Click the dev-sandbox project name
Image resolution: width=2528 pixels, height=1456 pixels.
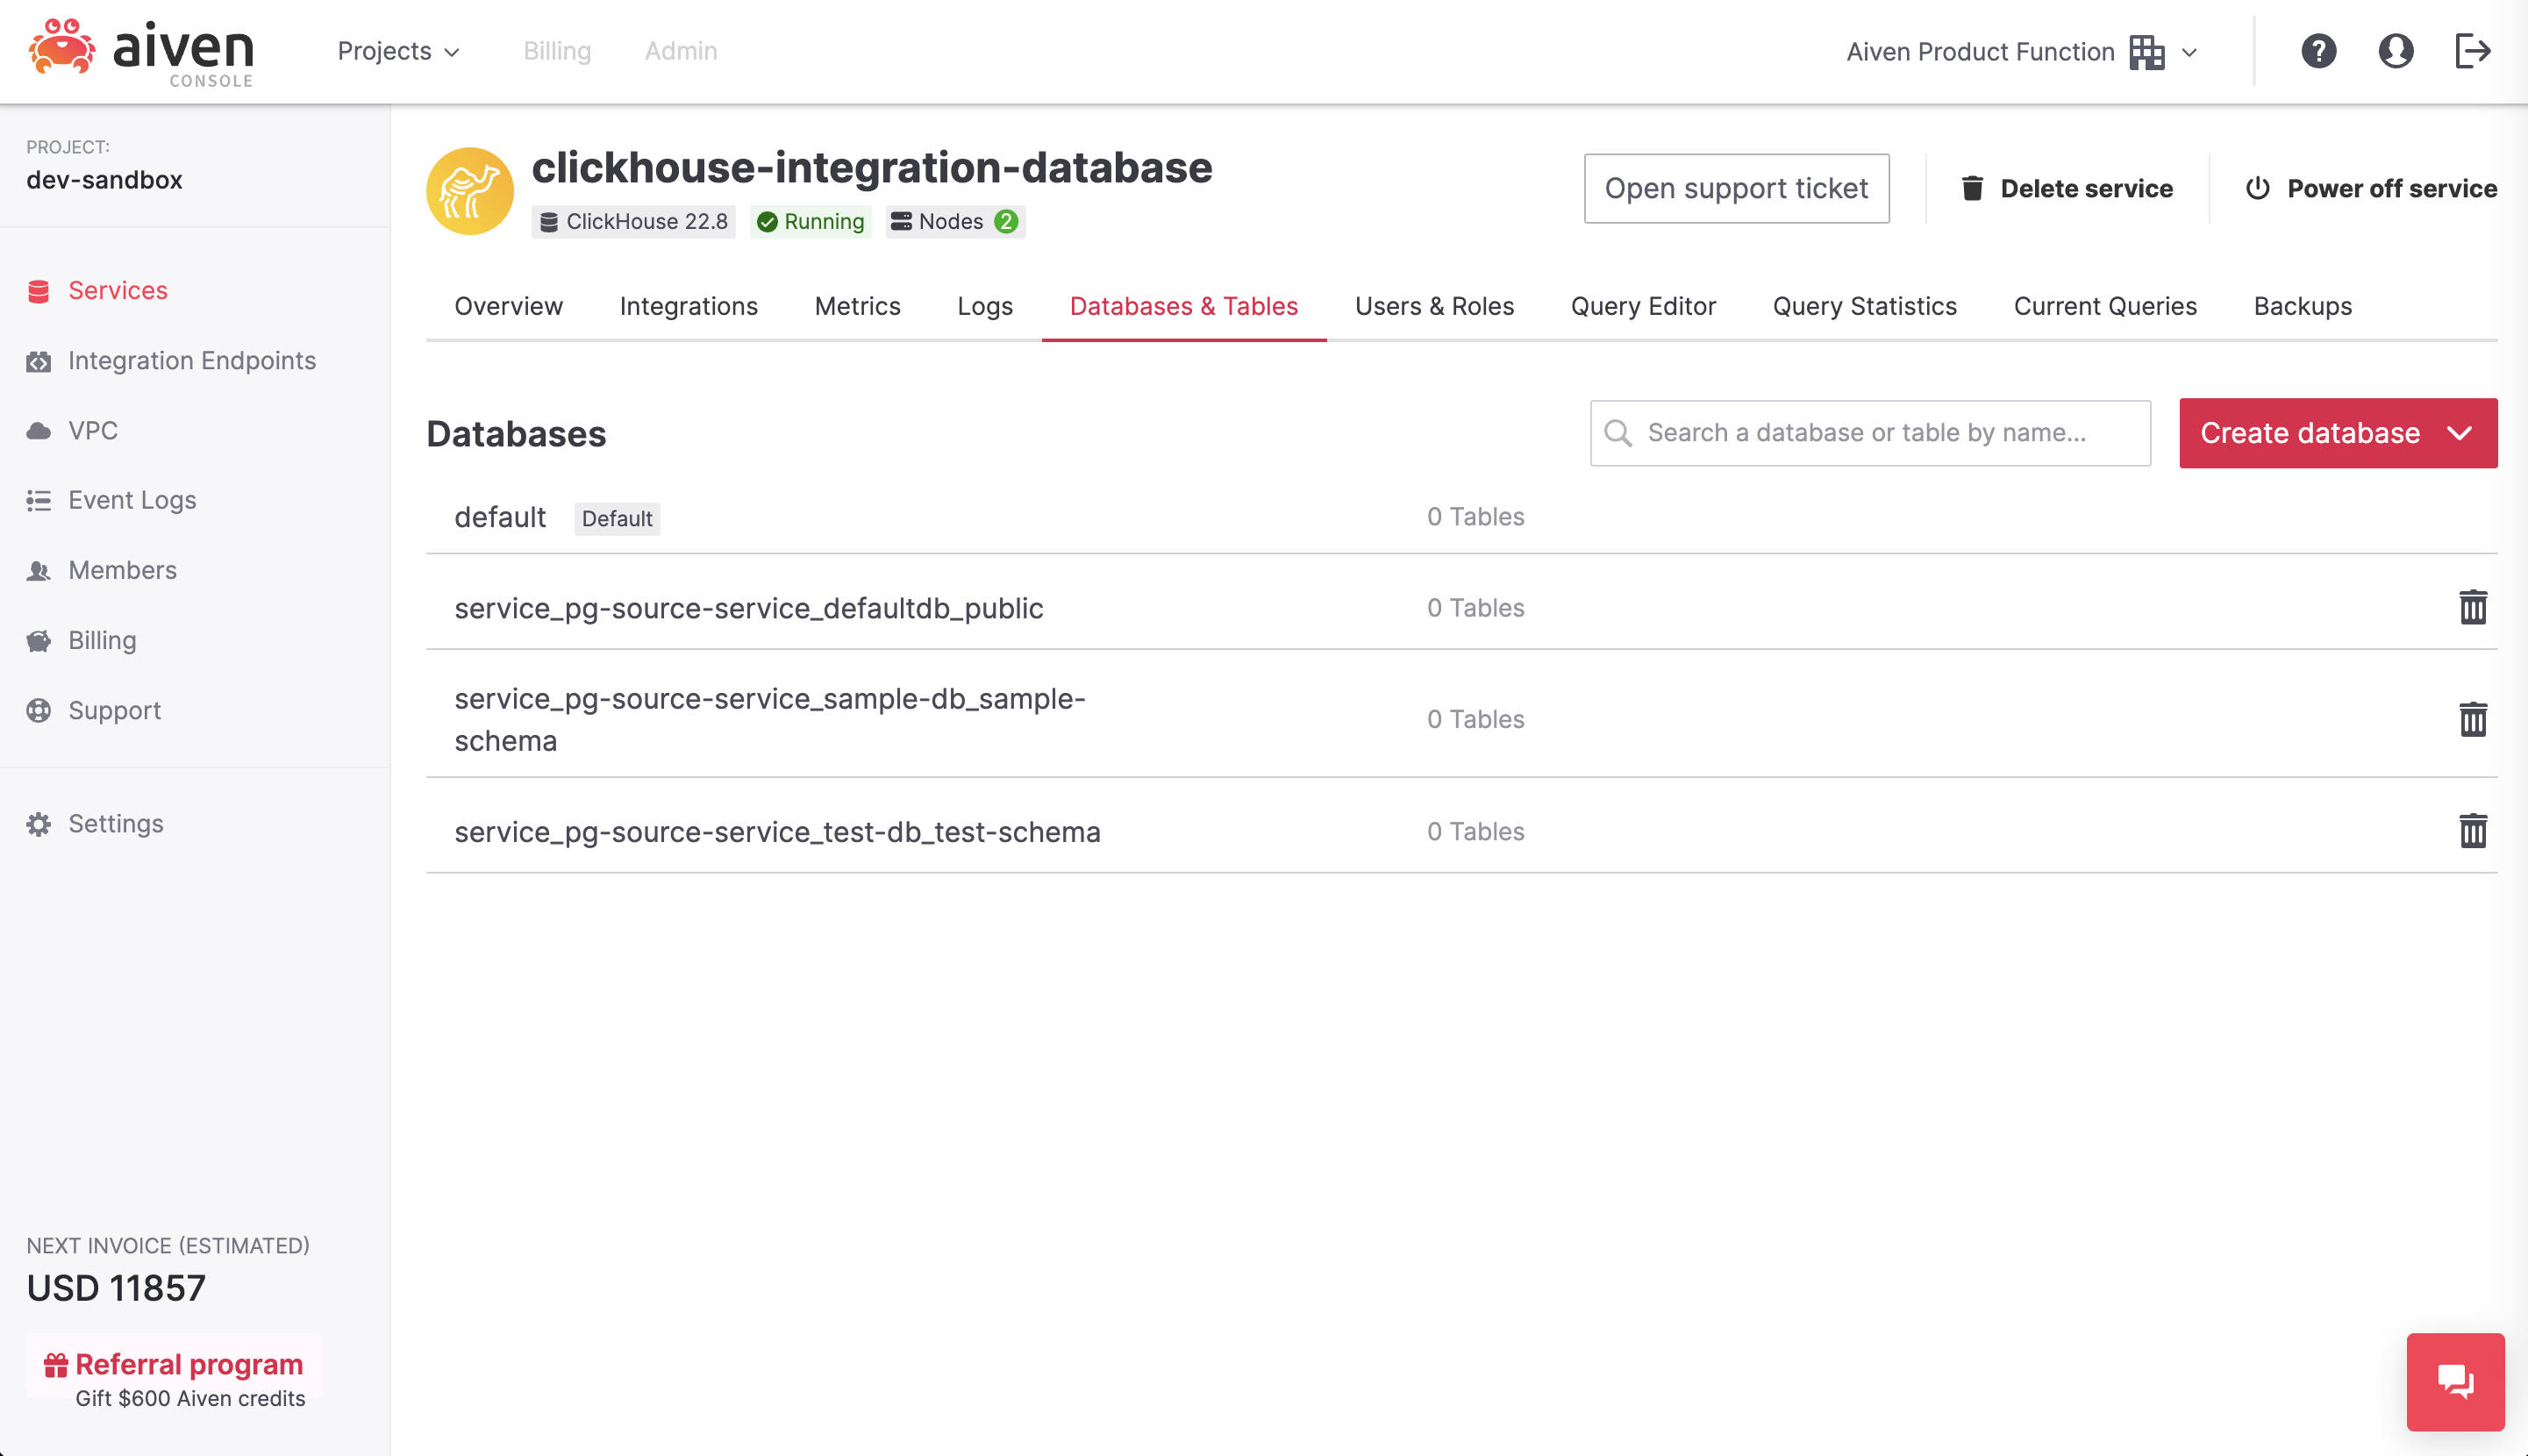(x=104, y=180)
